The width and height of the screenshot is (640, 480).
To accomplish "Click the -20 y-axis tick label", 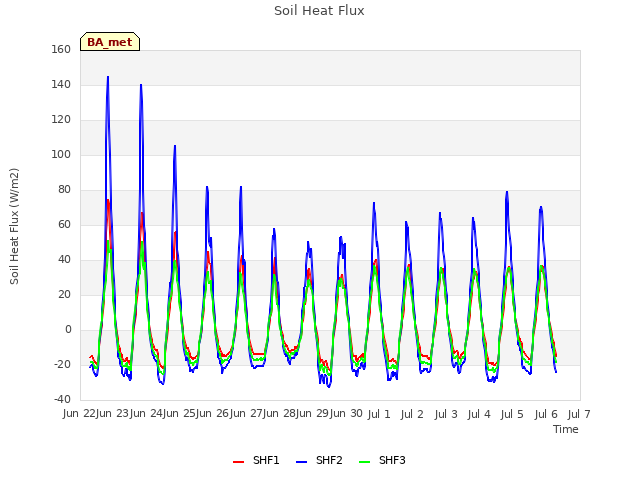I will (x=62, y=364).
